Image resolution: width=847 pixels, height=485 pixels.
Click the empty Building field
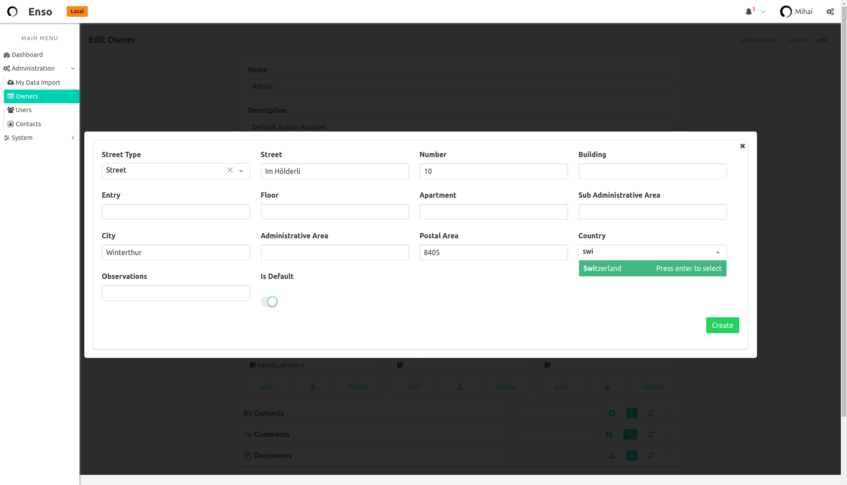click(x=652, y=171)
